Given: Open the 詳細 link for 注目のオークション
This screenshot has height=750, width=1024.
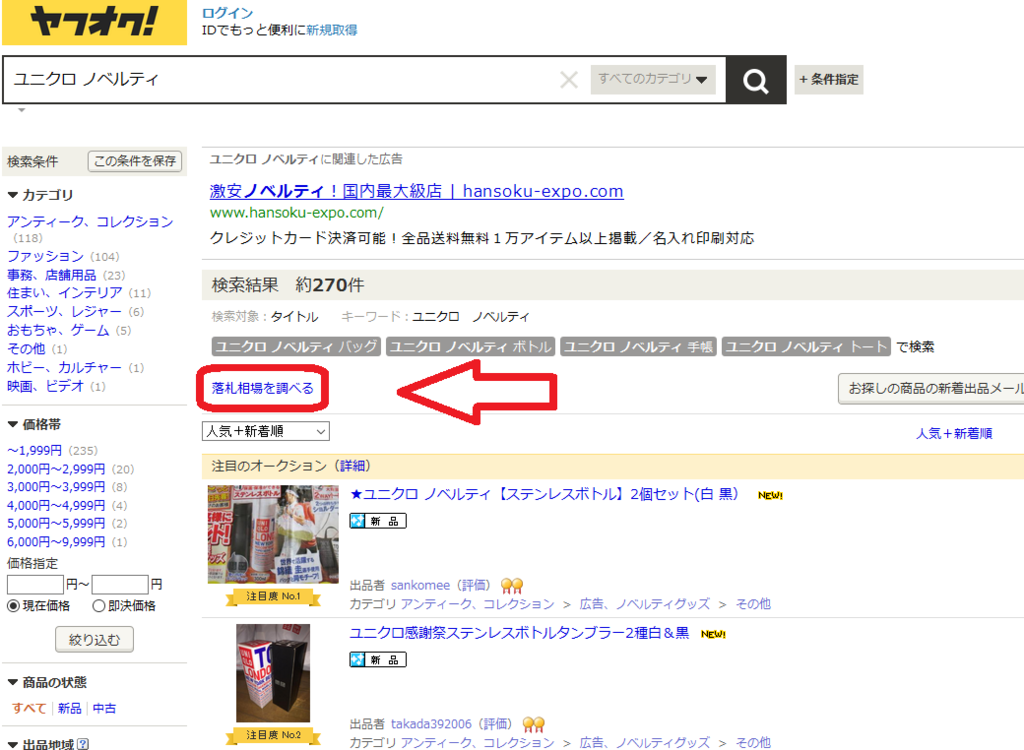Looking at the screenshot, I should (353, 465).
